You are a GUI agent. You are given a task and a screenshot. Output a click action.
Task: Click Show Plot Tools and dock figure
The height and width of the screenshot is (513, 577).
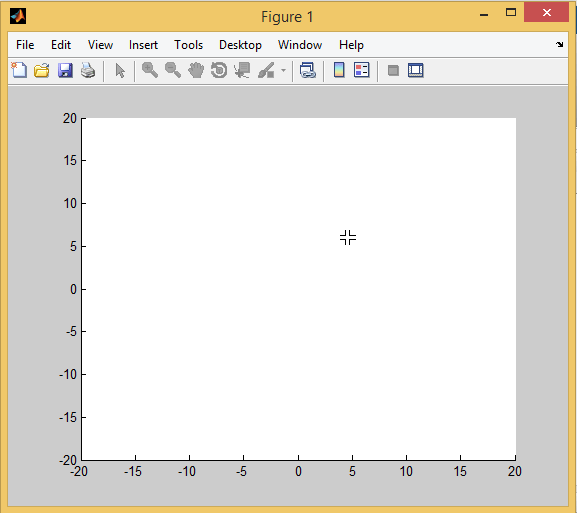[415, 70]
